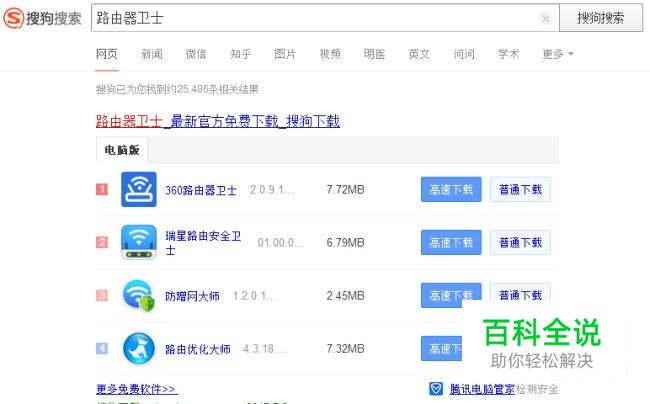The height and width of the screenshot is (404, 650).
Task: Switch to the 视频 tab
Action: [330, 54]
